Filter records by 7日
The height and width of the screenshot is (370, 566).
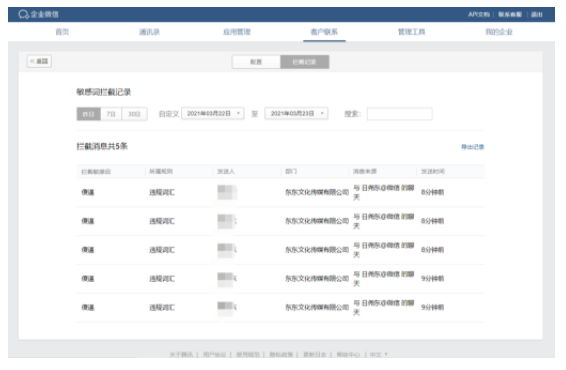click(x=111, y=114)
